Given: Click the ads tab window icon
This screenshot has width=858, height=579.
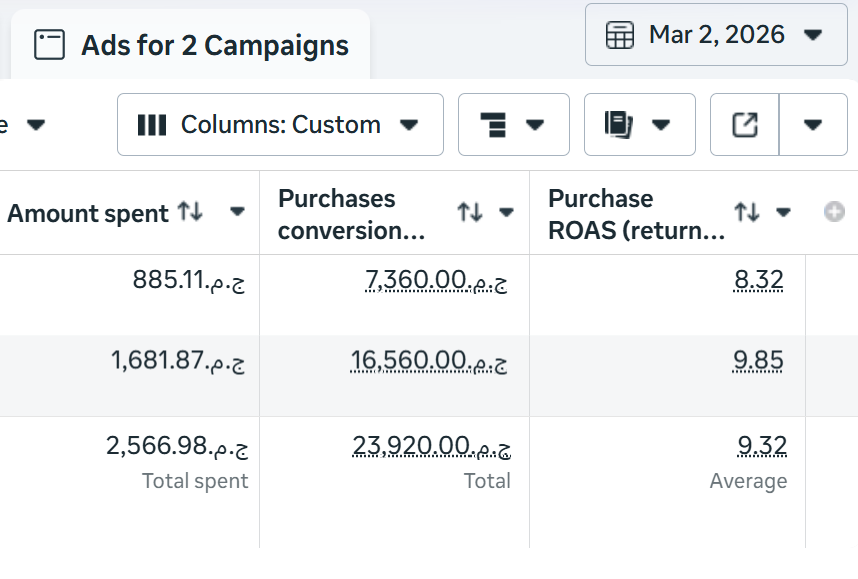Looking at the screenshot, I should (x=49, y=44).
